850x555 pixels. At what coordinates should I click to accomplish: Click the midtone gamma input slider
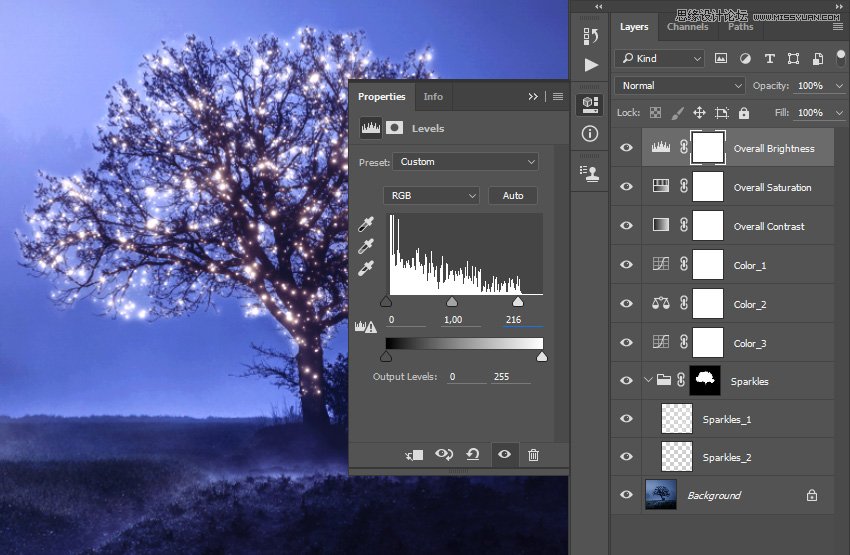tap(451, 301)
